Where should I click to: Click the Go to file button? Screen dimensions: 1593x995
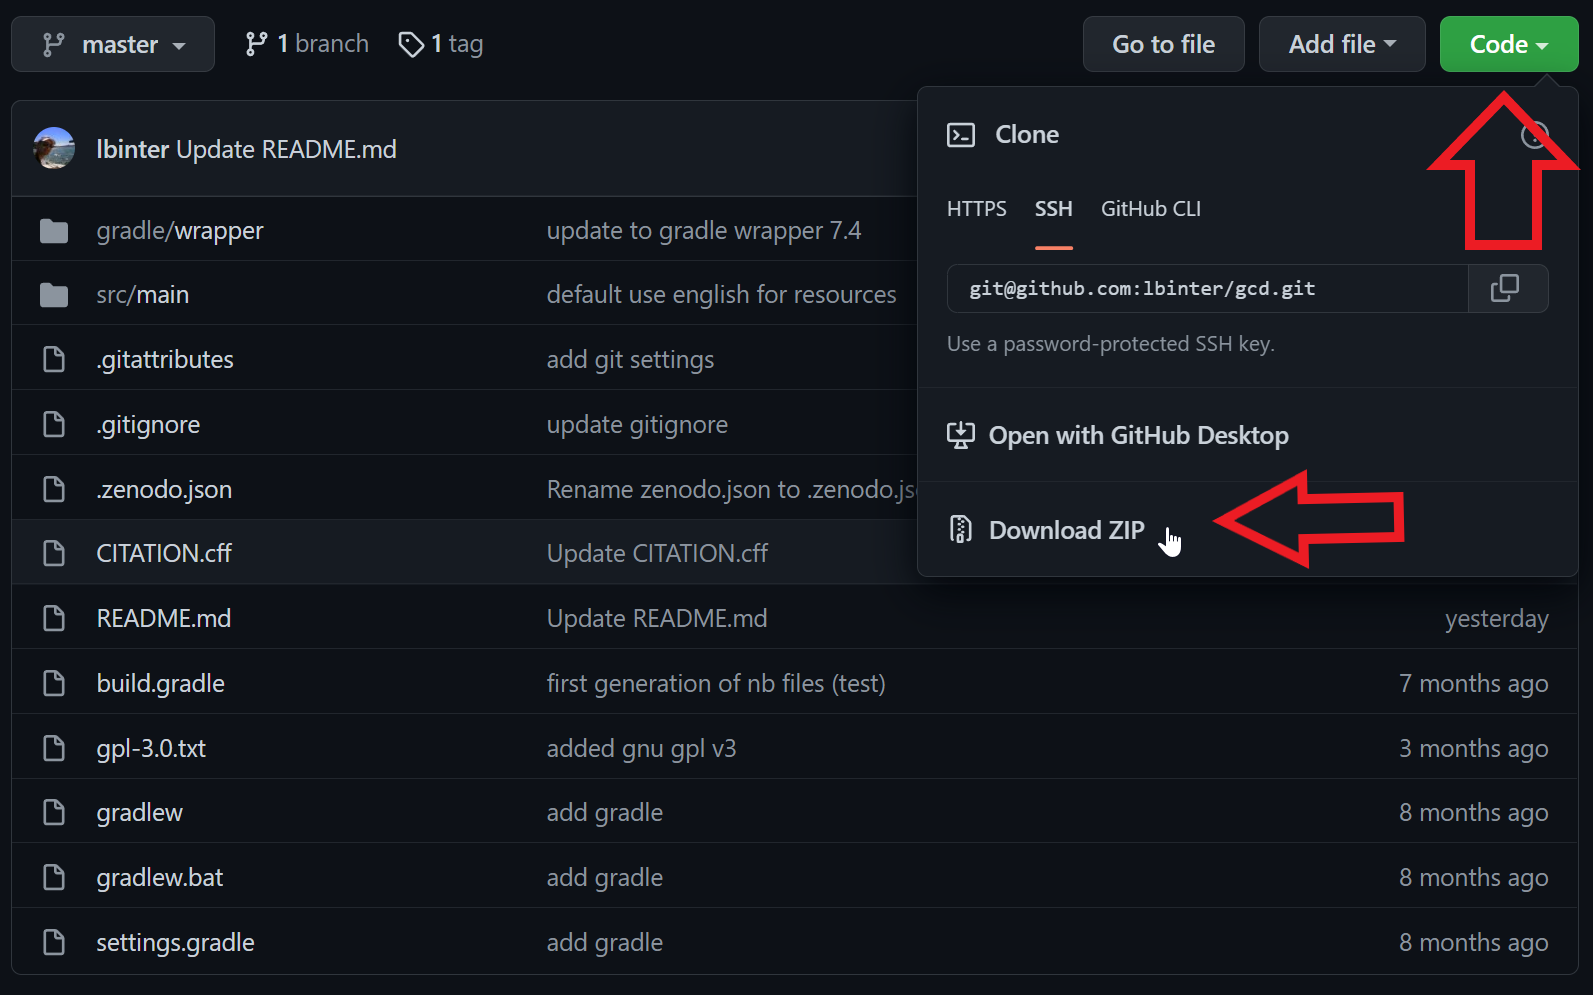tap(1164, 44)
